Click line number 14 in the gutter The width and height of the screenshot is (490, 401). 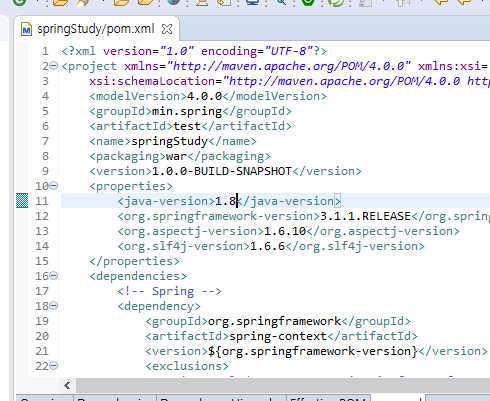42,246
